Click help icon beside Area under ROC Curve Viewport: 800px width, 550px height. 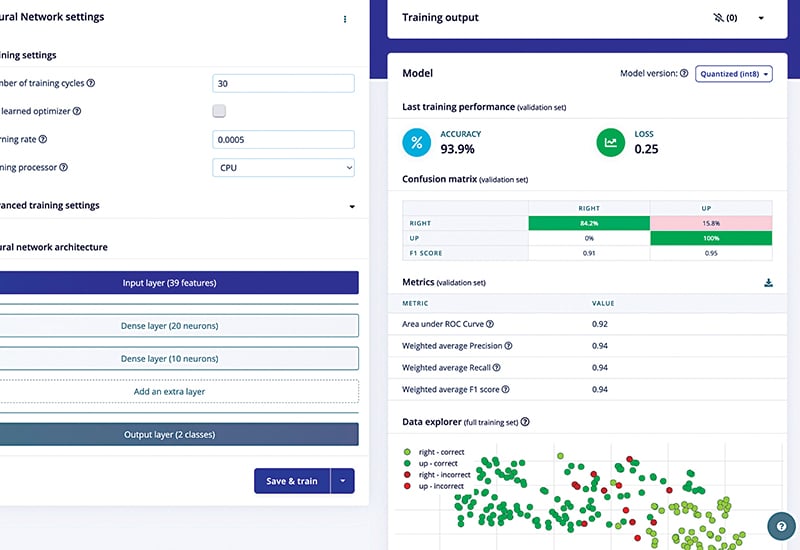(490, 324)
